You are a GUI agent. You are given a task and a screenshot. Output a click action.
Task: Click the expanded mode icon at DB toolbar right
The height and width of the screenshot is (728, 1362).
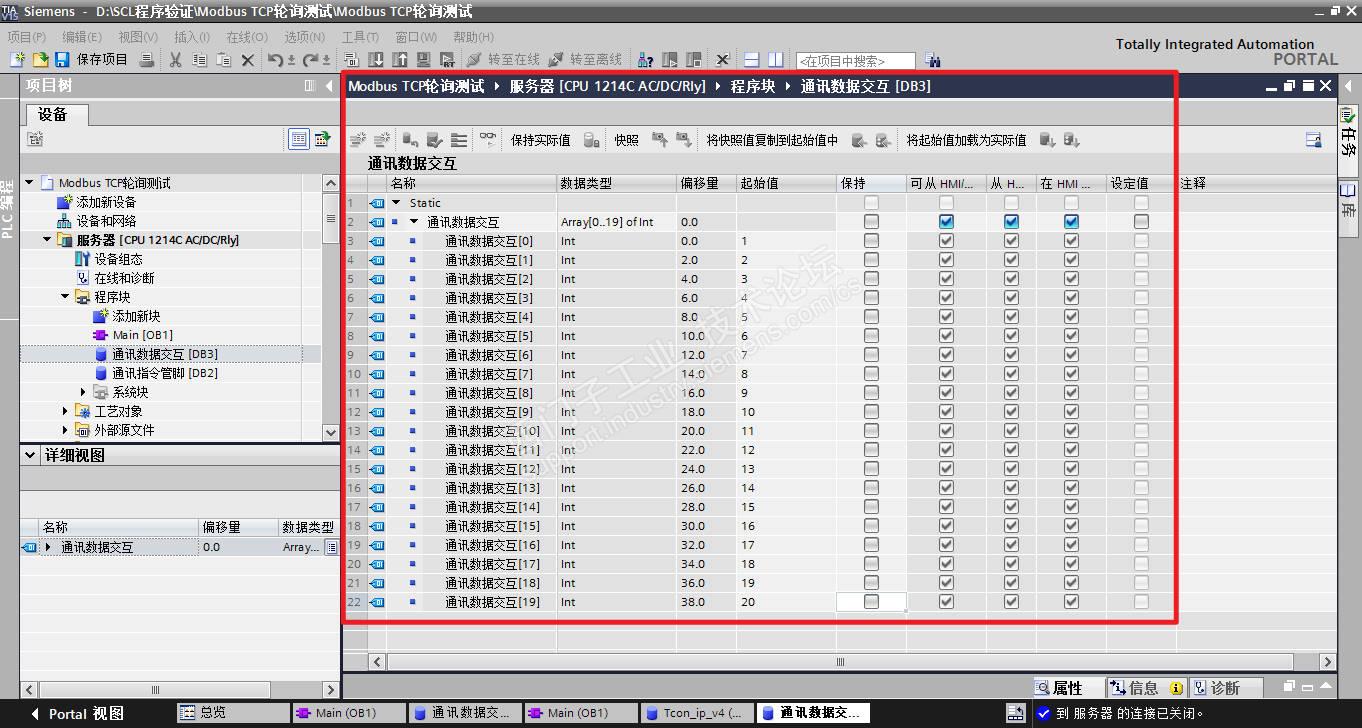(x=1314, y=140)
